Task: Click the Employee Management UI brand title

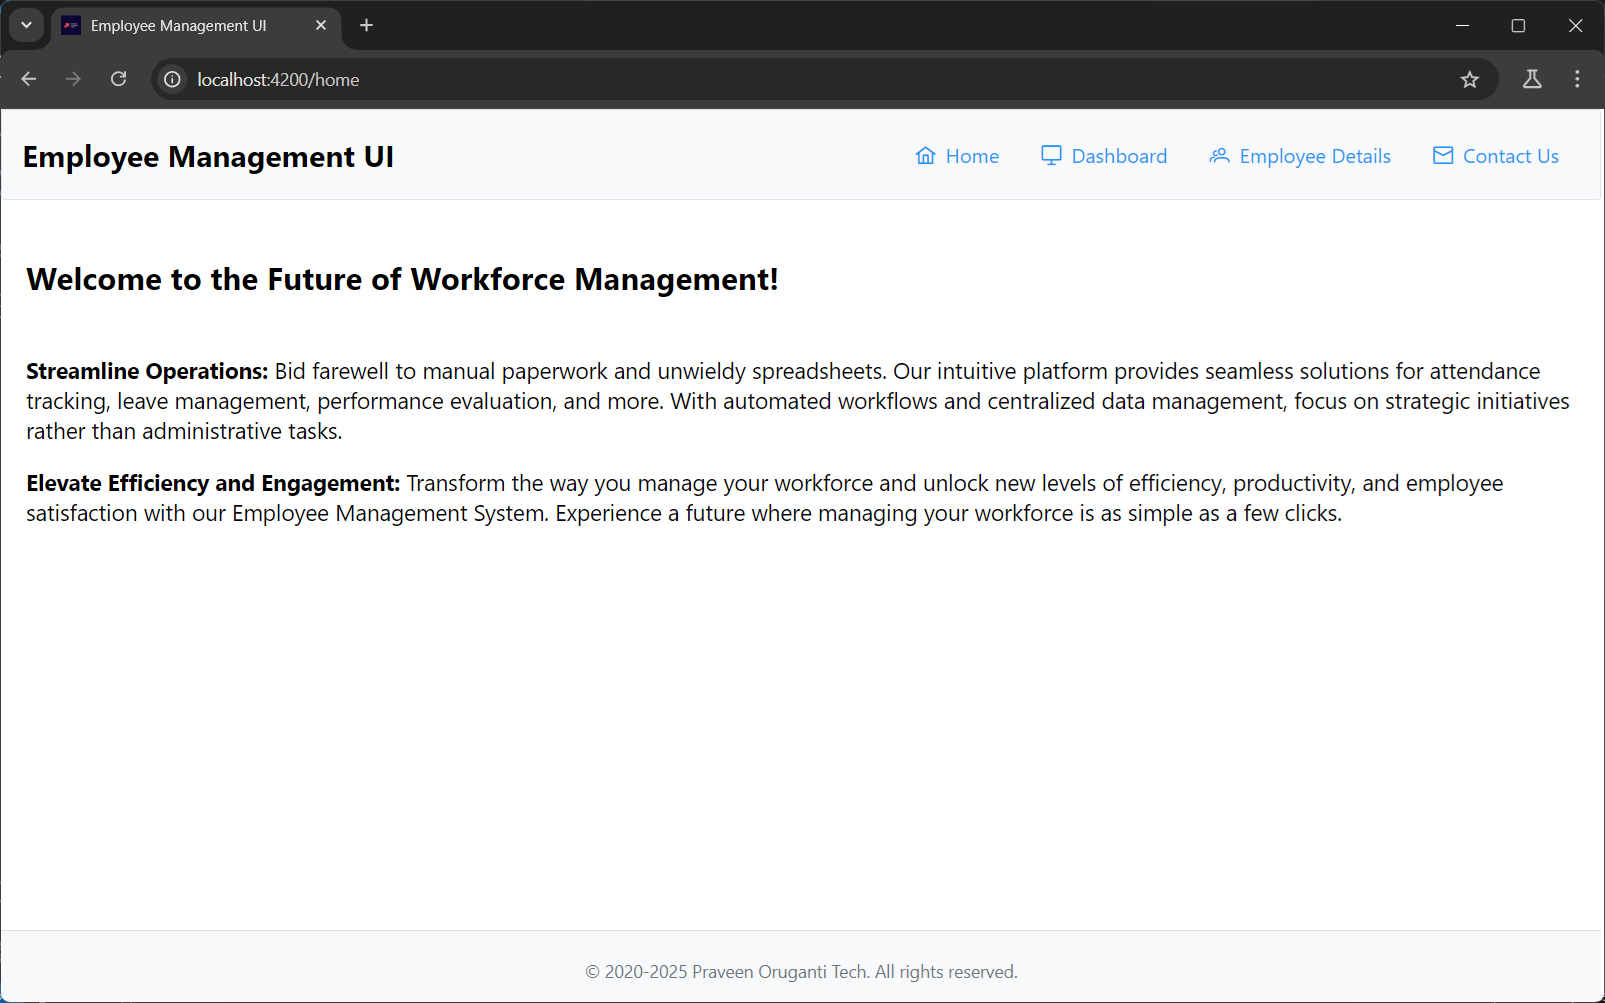Action: (208, 157)
